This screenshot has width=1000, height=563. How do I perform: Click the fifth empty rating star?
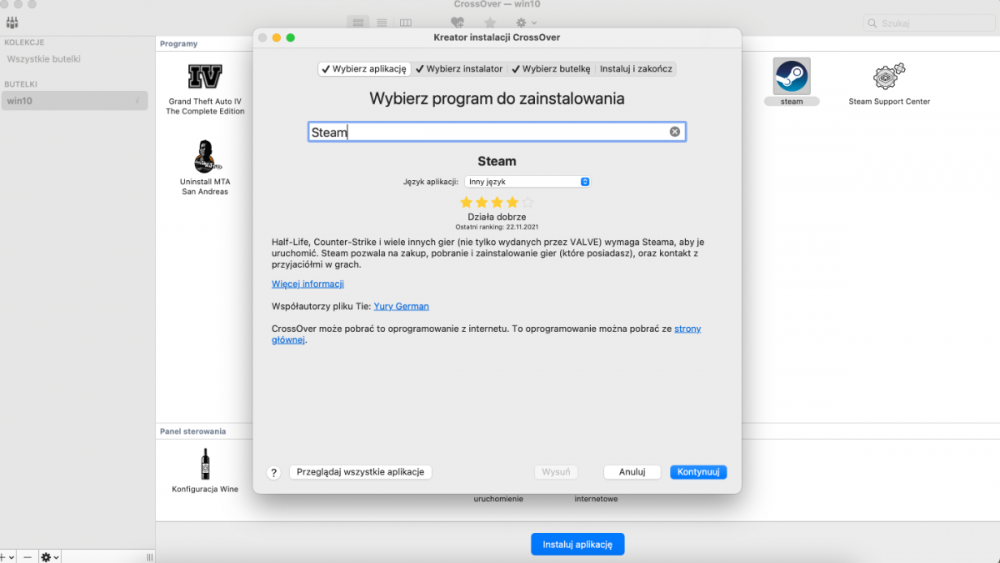[527, 202]
